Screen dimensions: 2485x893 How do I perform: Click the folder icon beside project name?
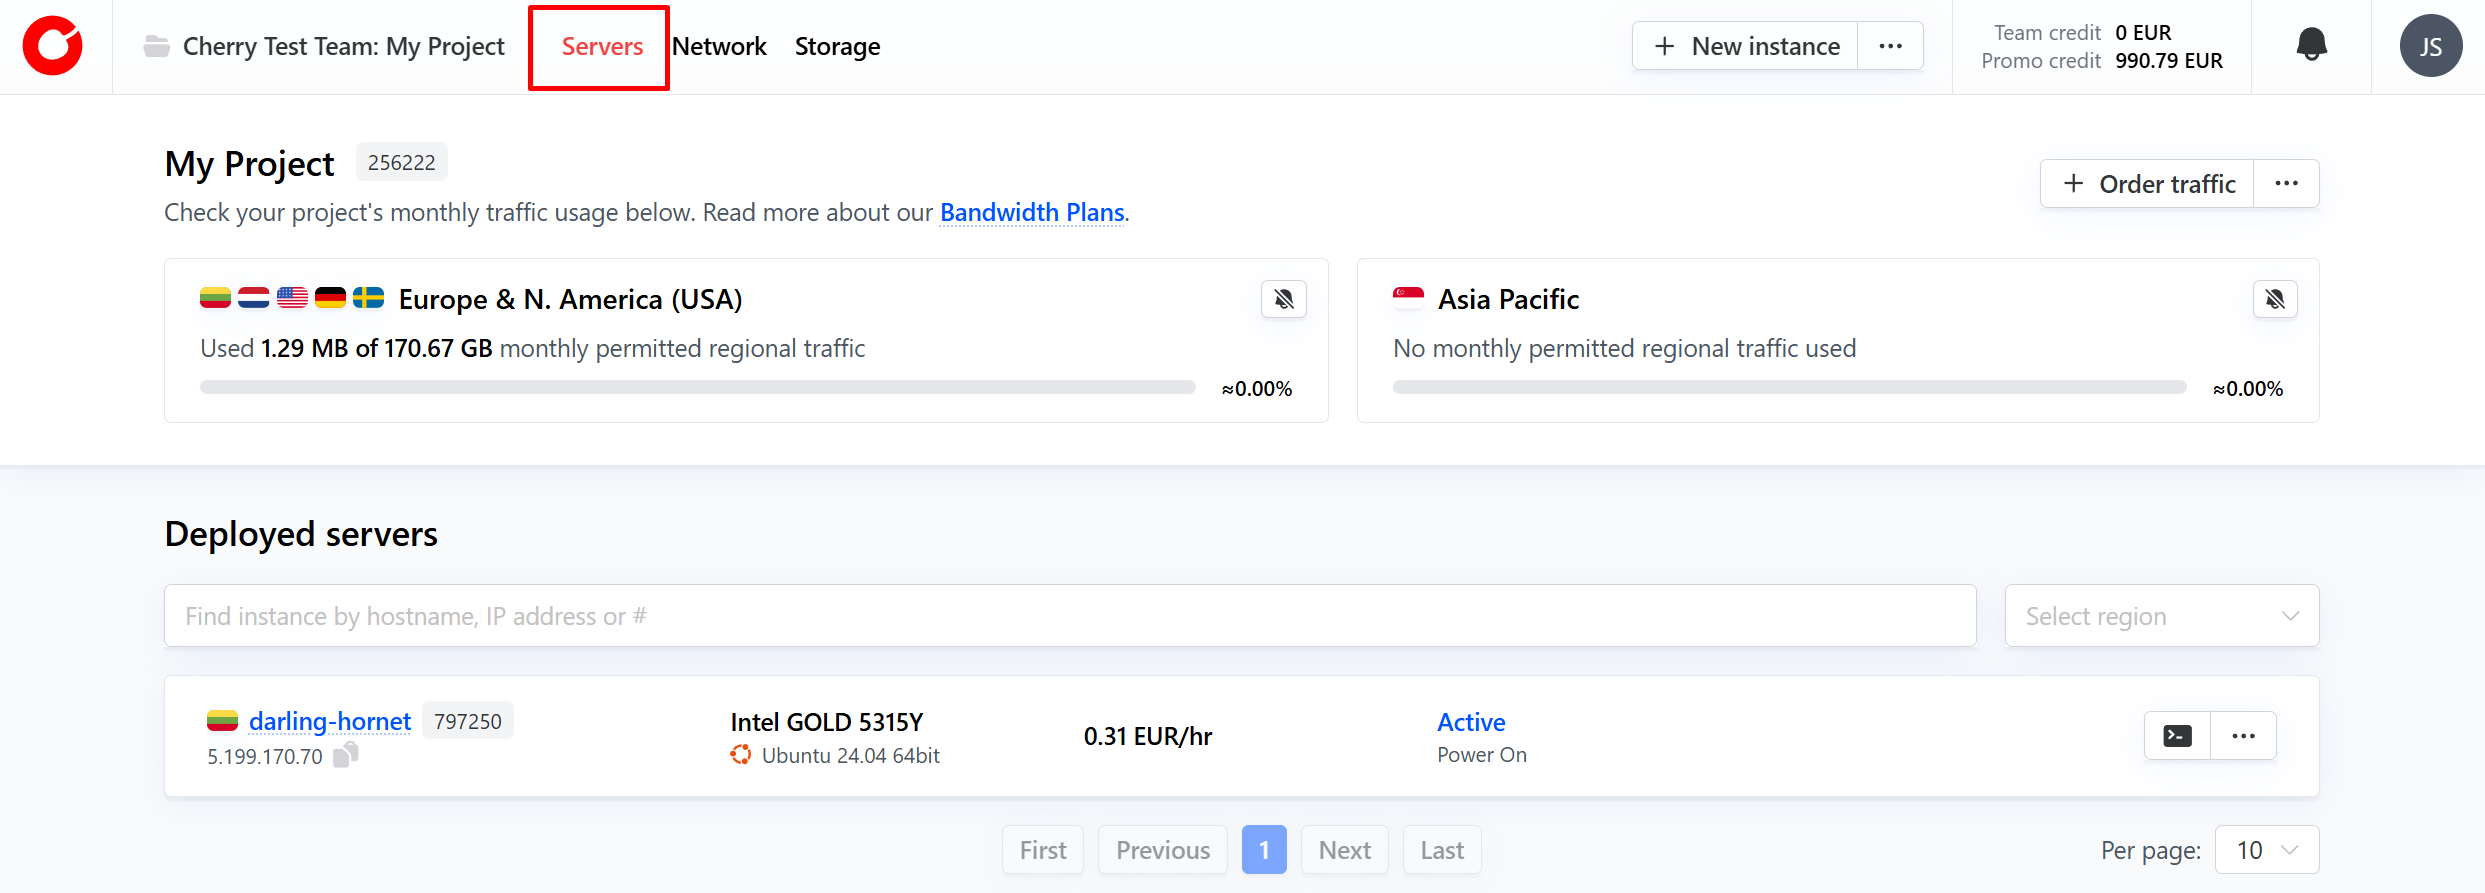[x=156, y=46]
